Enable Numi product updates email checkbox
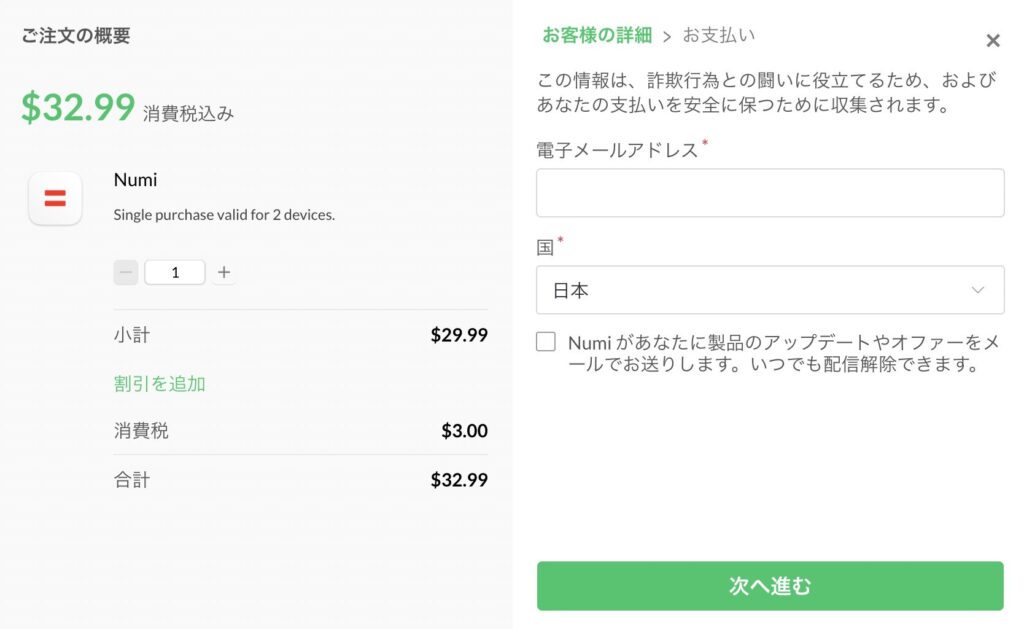 (x=546, y=342)
